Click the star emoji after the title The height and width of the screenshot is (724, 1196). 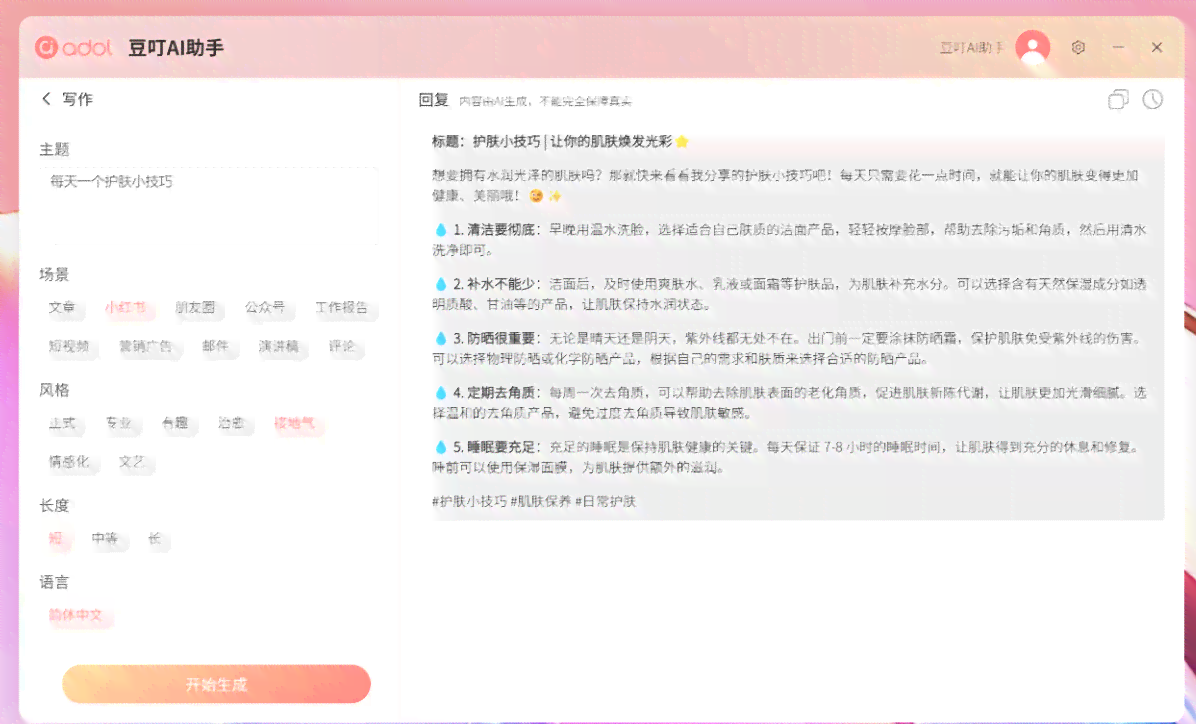pos(682,141)
